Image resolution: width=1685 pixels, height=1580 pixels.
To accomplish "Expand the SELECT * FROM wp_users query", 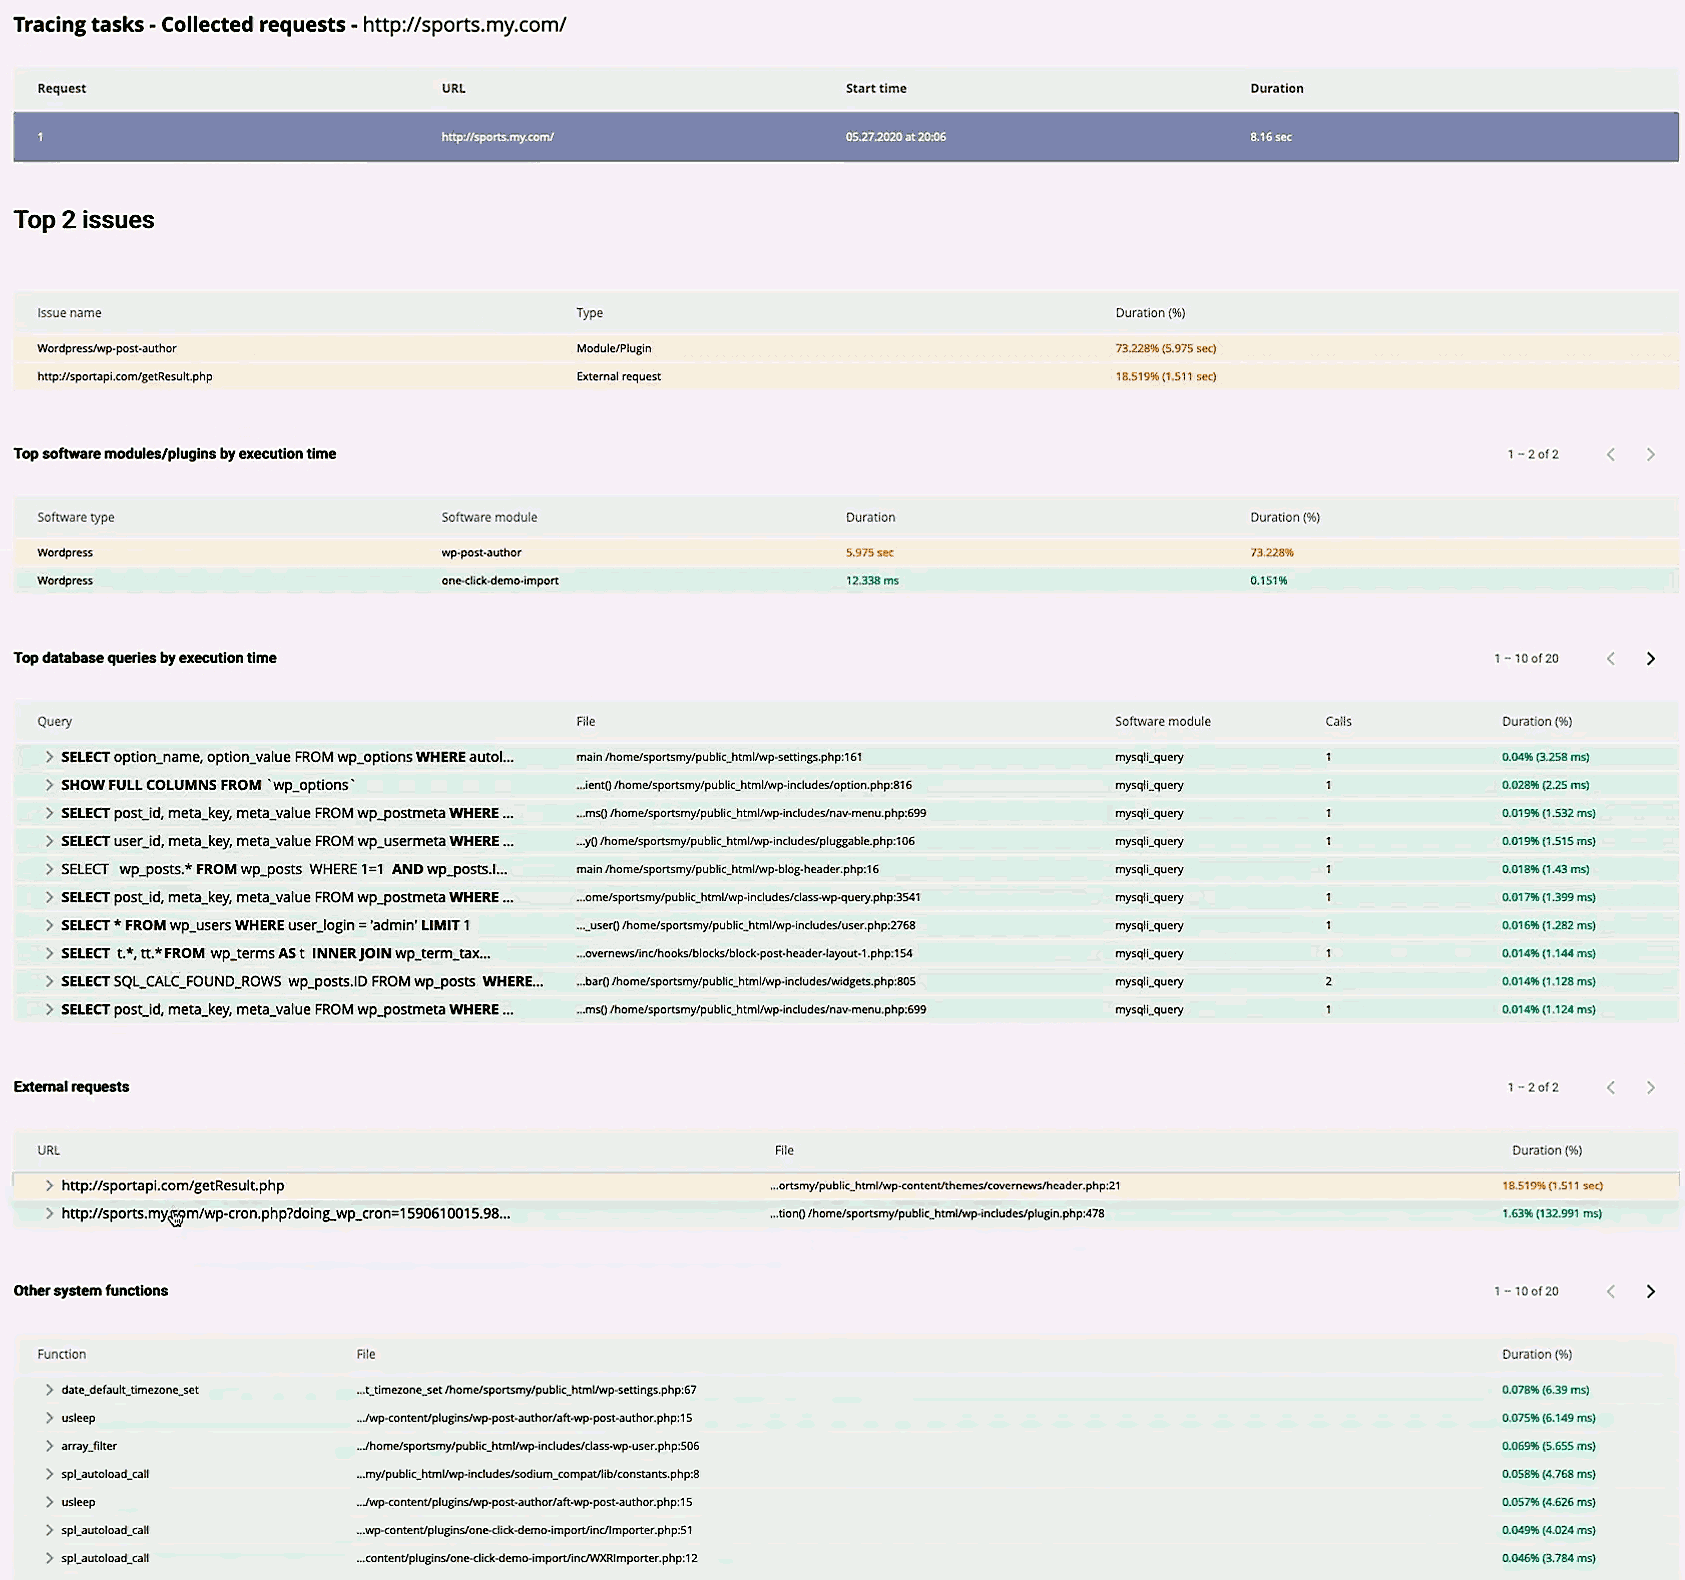I will (48, 925).
